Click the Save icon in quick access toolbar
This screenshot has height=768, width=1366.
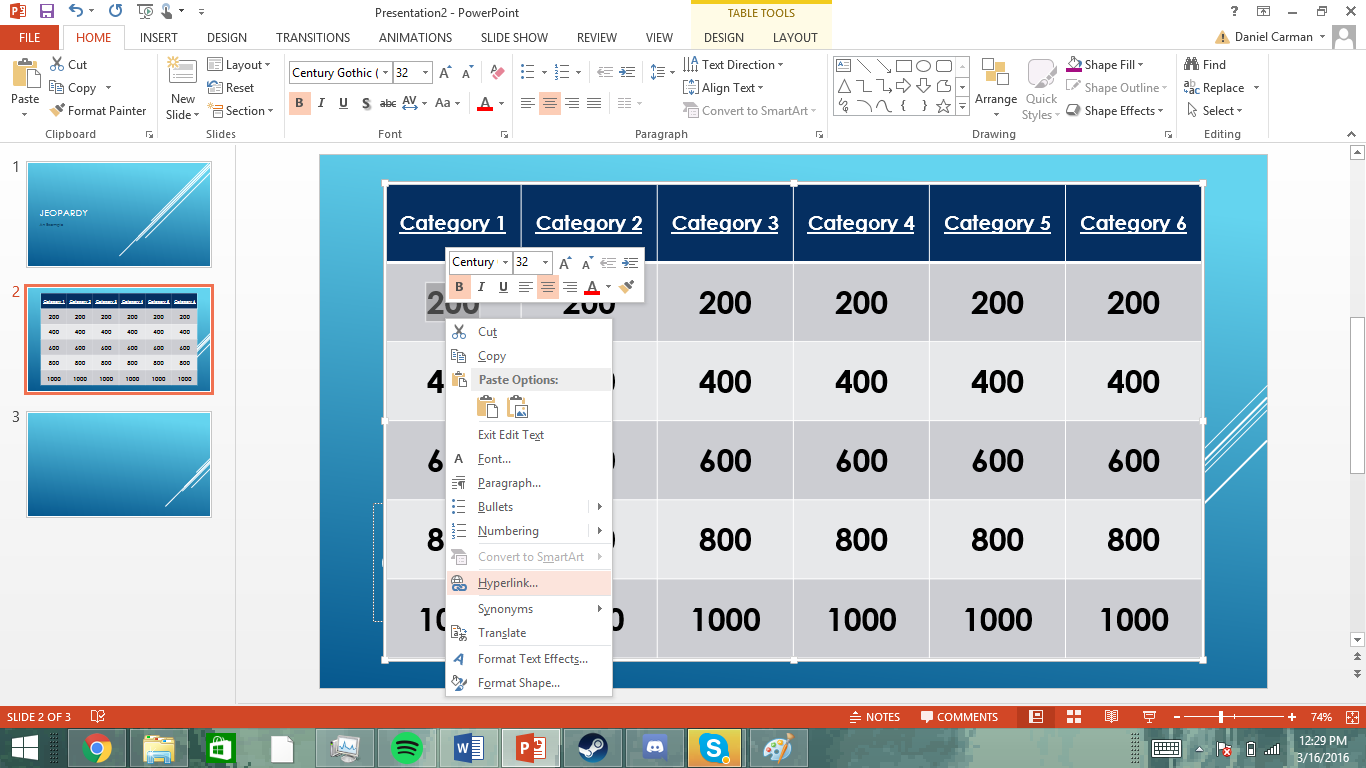46,12
